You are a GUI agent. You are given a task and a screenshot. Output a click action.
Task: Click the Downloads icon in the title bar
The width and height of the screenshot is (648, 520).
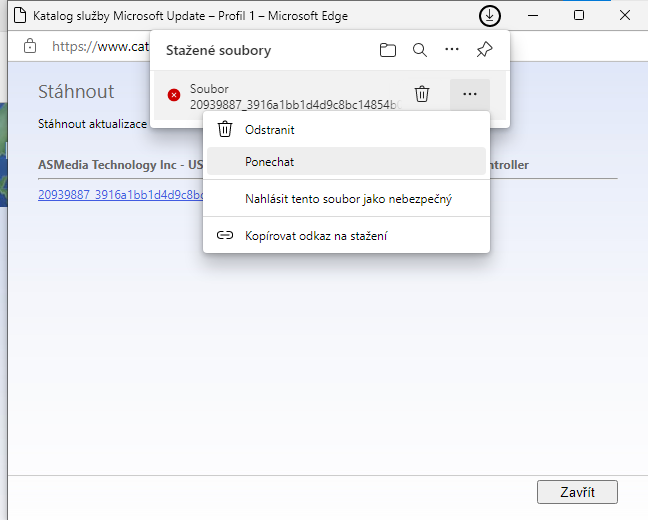click(490, 16)
